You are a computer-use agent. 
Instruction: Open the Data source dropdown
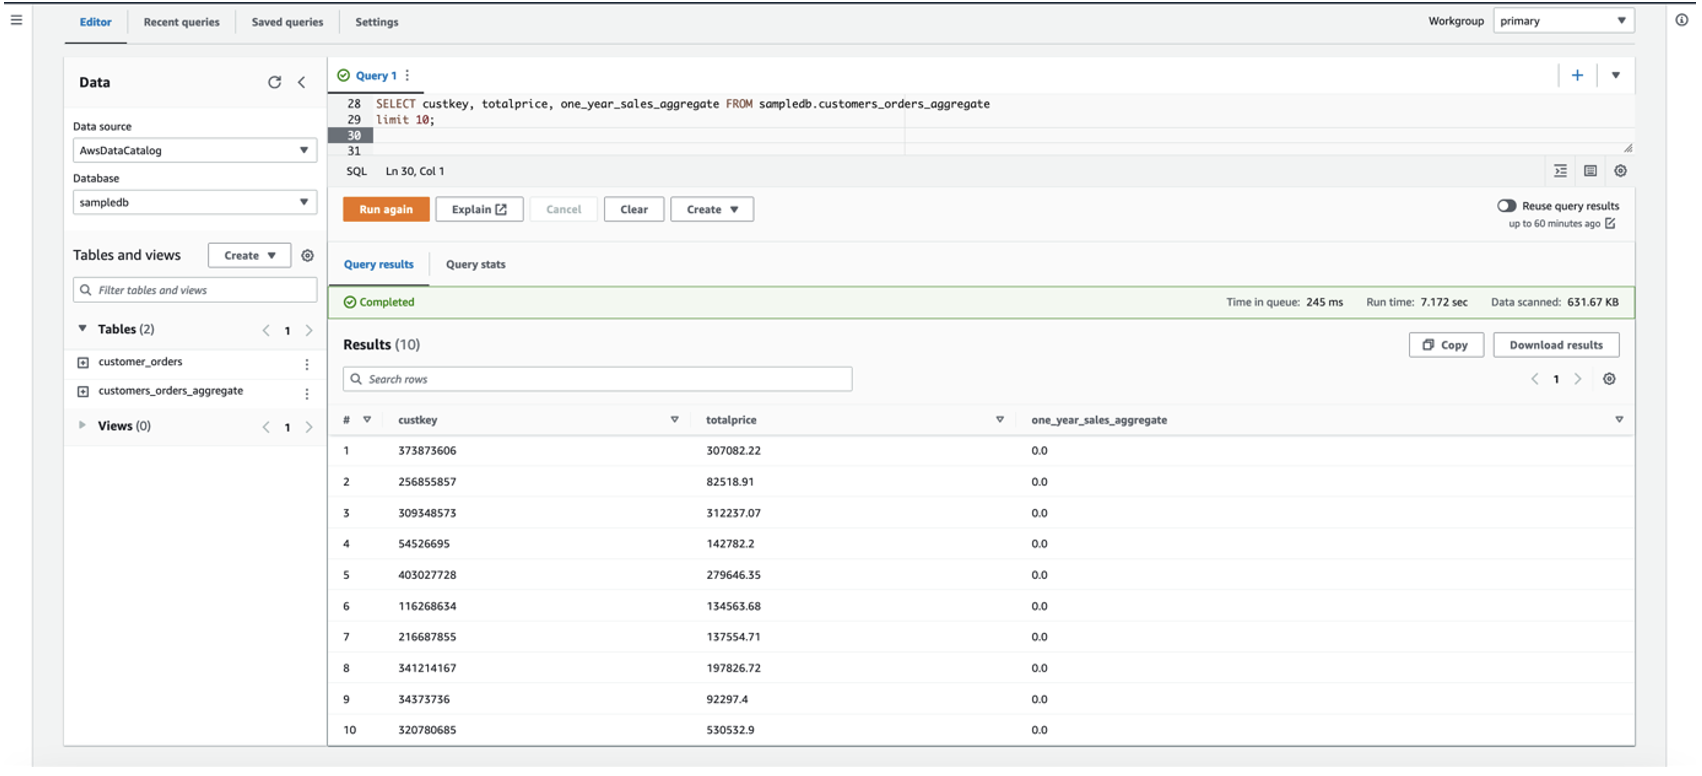point(194,151)
